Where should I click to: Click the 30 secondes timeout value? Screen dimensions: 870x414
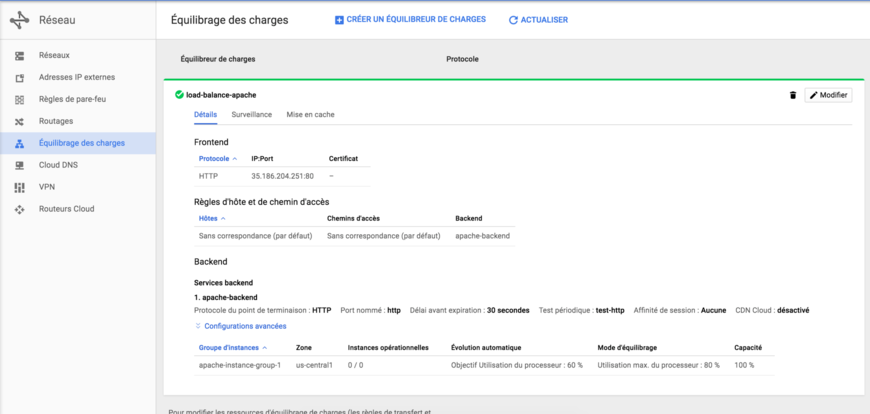[508, 310]
